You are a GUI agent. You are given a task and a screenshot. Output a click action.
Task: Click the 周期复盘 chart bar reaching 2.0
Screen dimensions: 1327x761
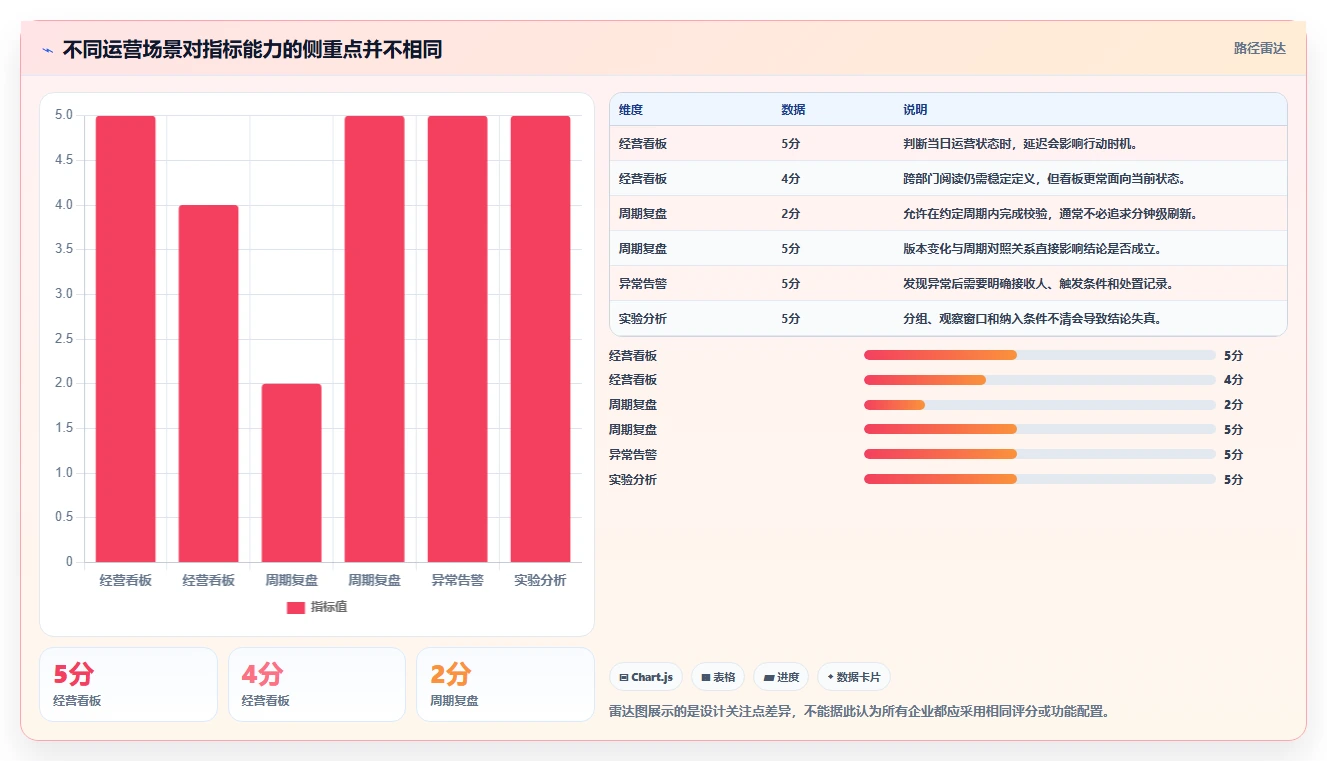point(292,473)
